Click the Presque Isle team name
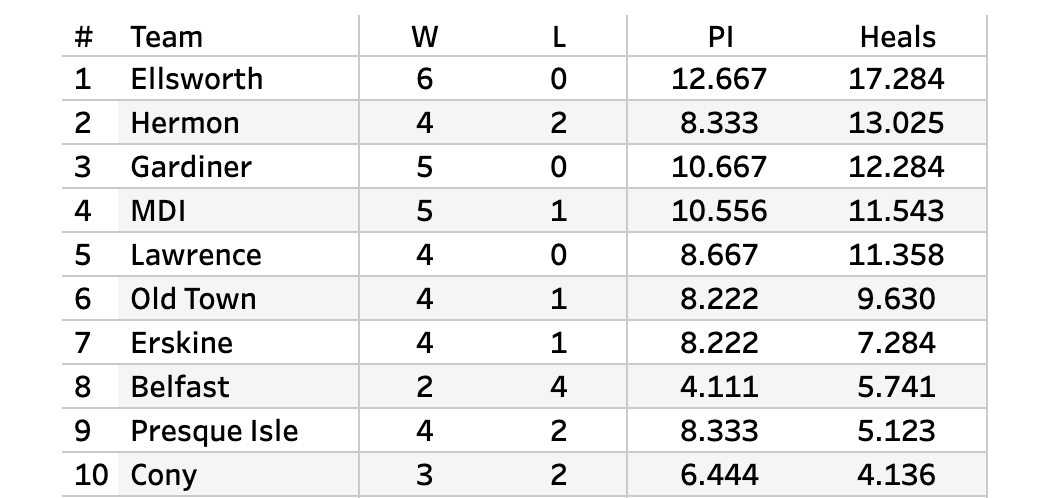Viewport: 1048px width, 498px height. (x=214, y=431)
